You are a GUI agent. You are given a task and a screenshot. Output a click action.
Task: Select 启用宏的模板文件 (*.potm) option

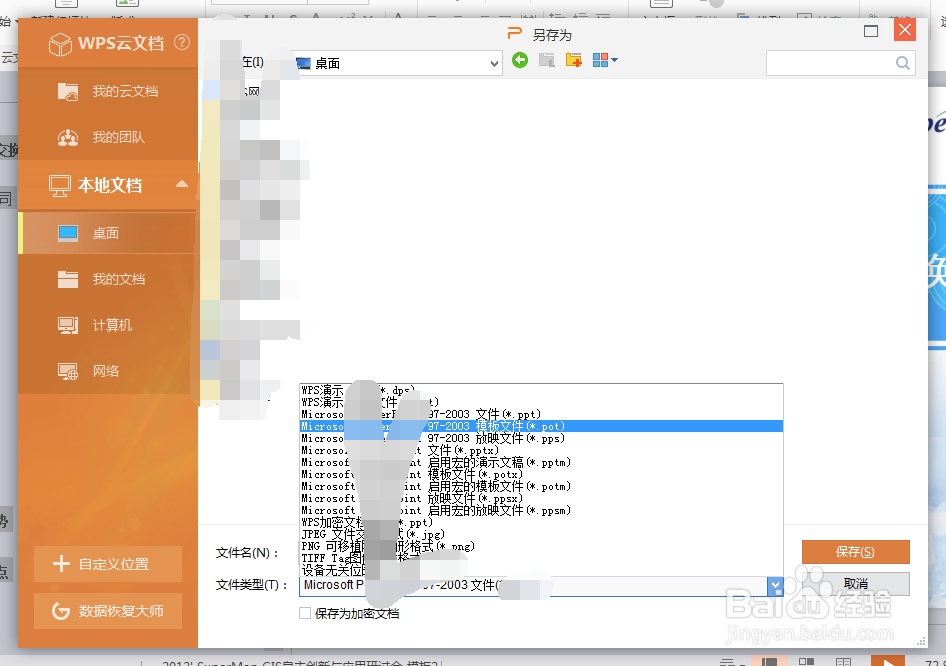(x=541, y=486)
